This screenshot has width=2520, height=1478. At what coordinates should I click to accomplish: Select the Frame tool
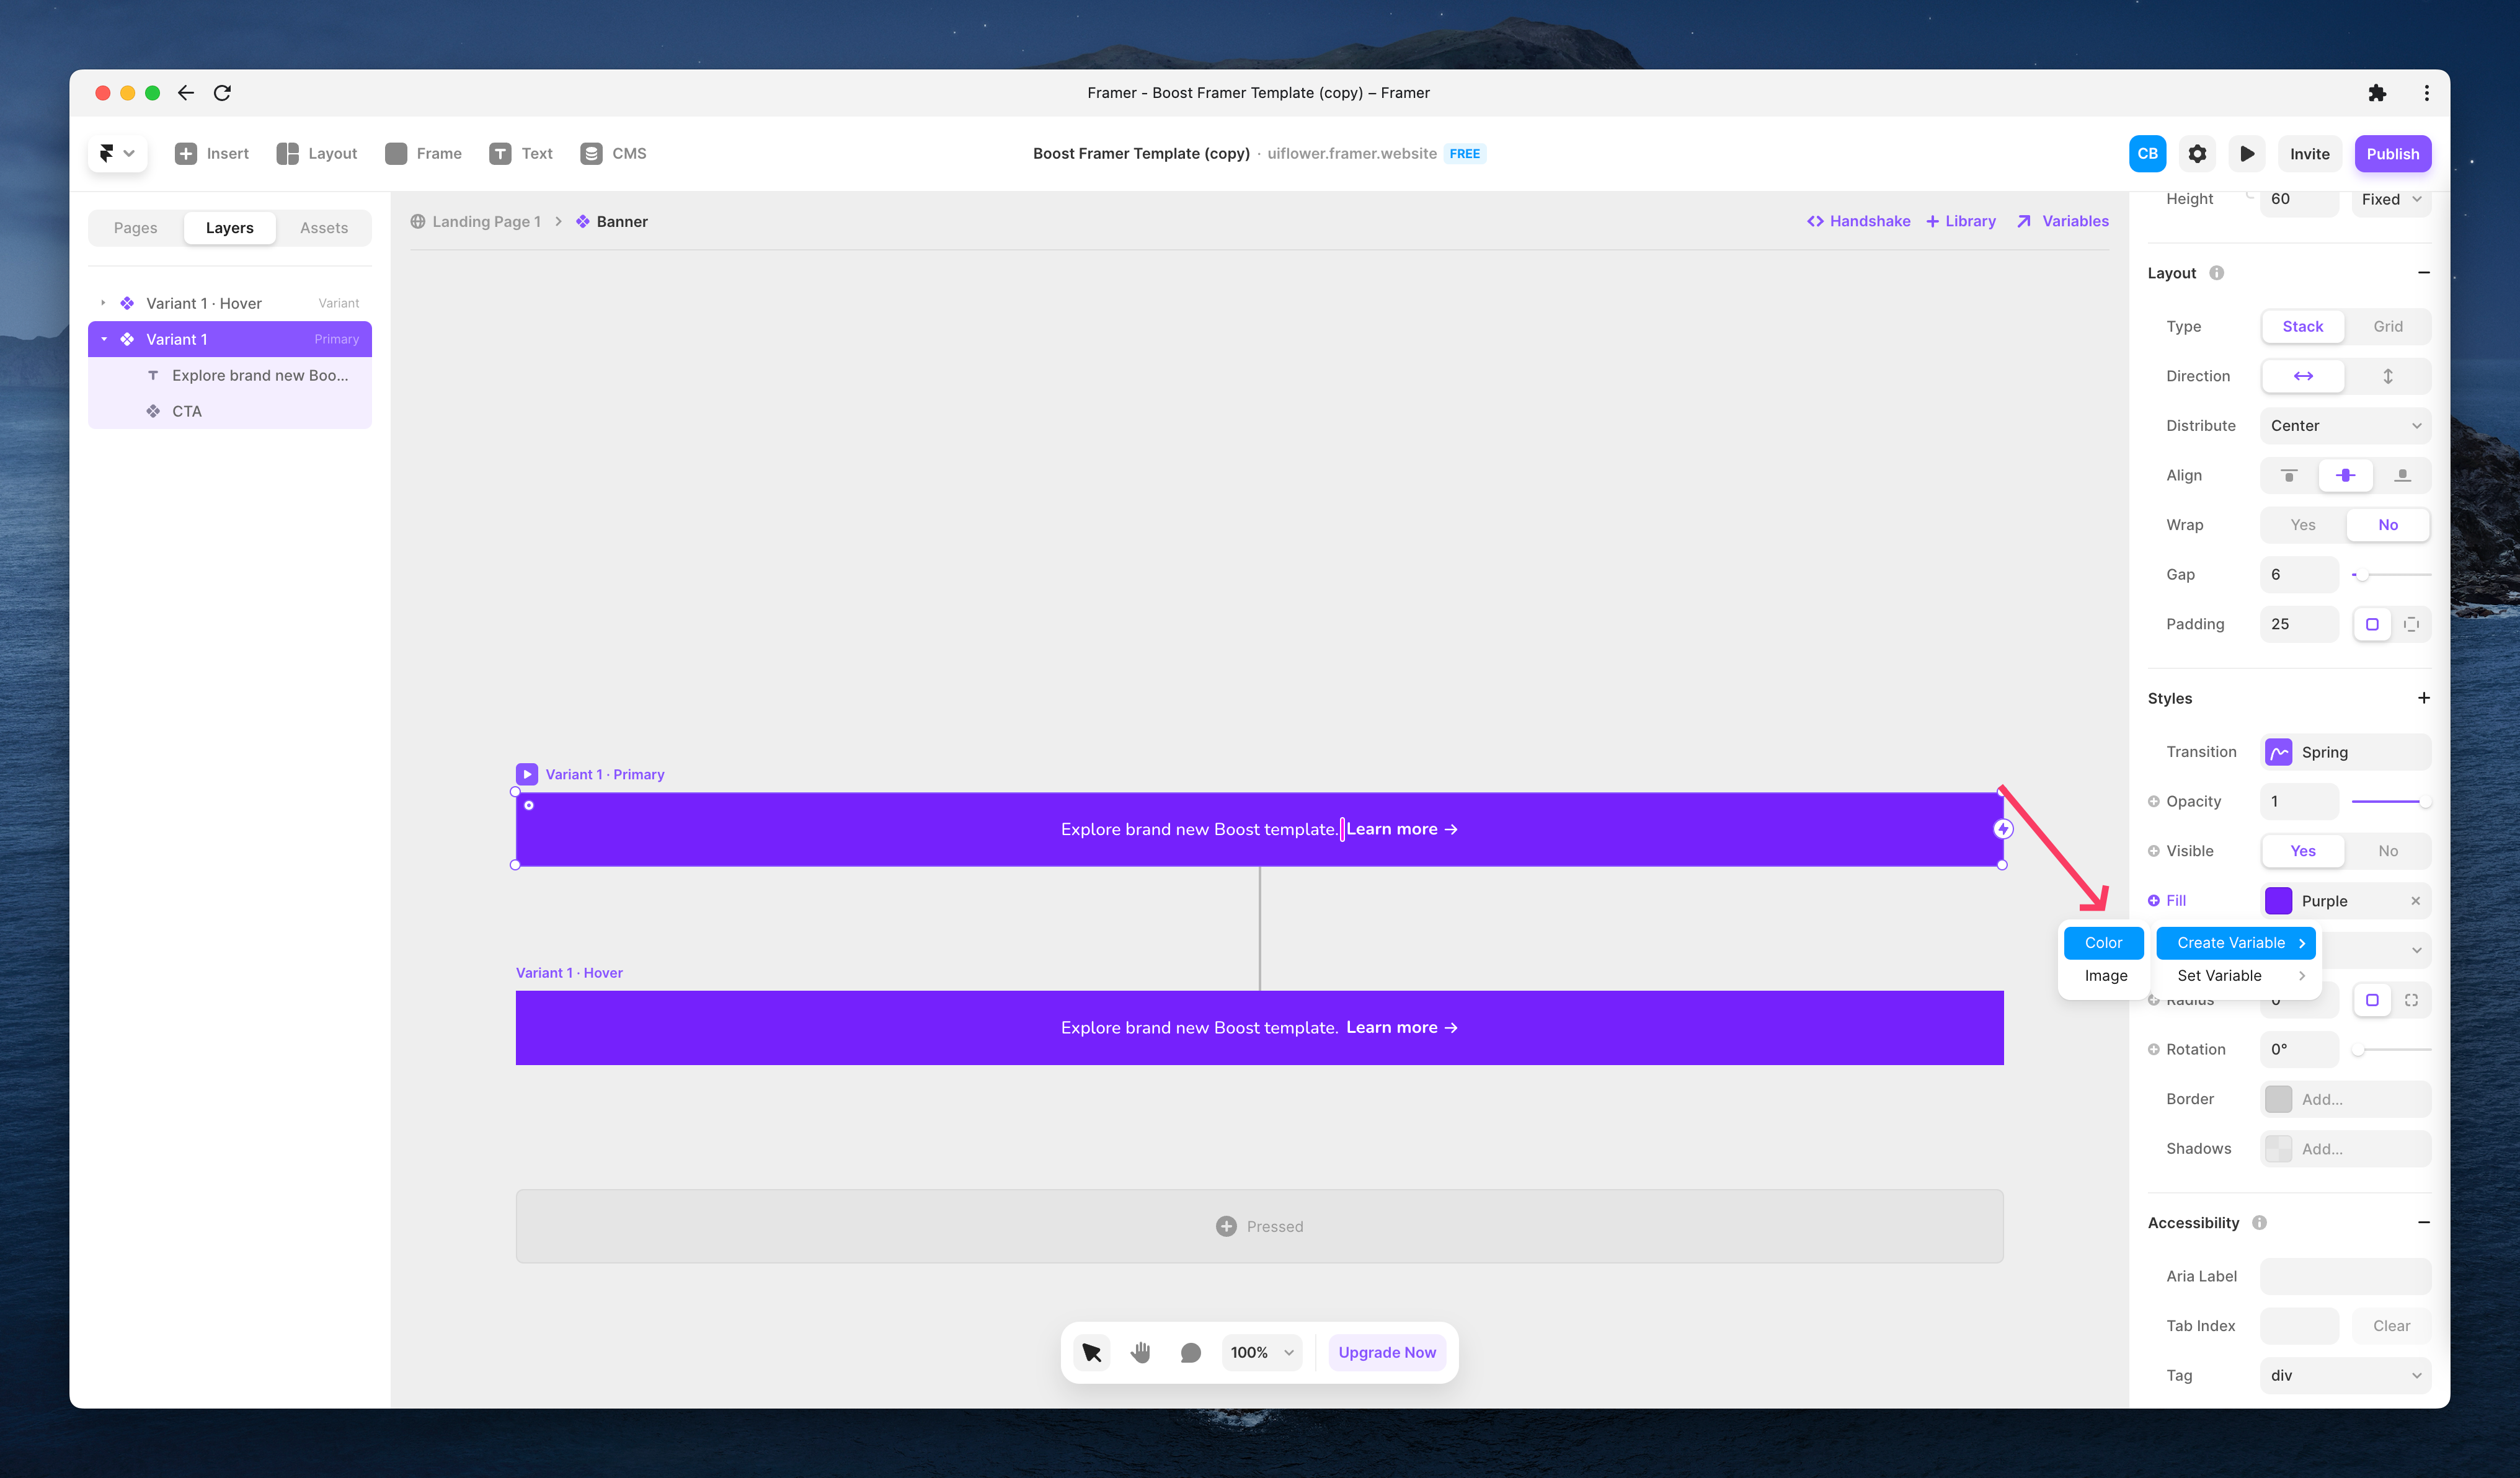coord(423,153)
